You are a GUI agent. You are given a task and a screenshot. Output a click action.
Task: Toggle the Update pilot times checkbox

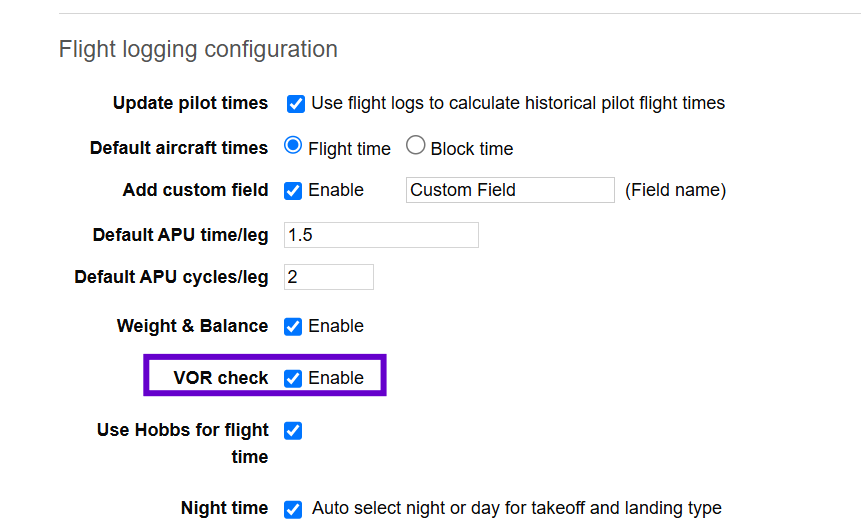point(295,103)
